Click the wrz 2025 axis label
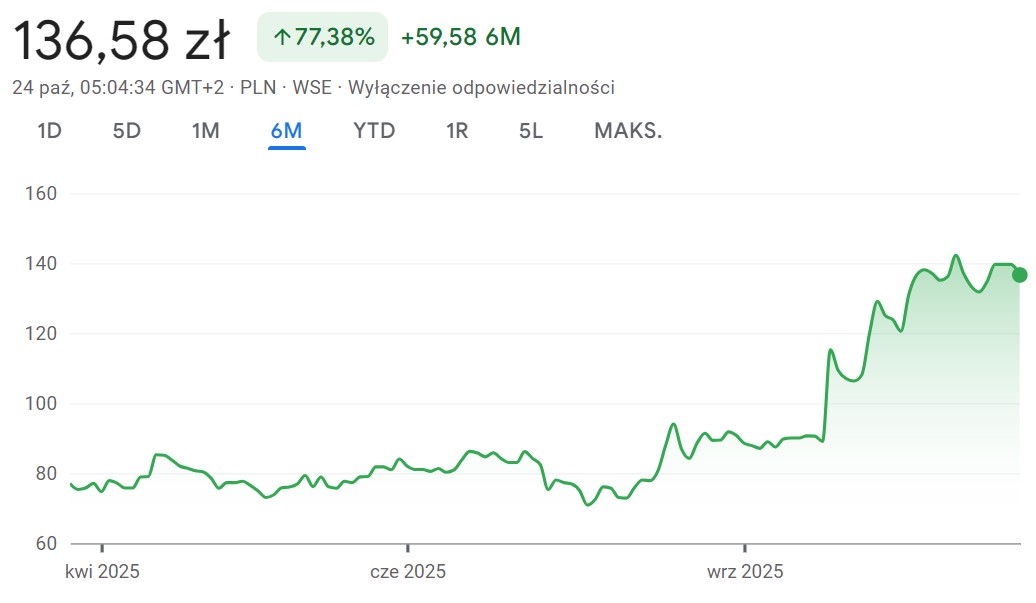Image resolution: width=1036 pixels, height=603 pixels. 745,572
